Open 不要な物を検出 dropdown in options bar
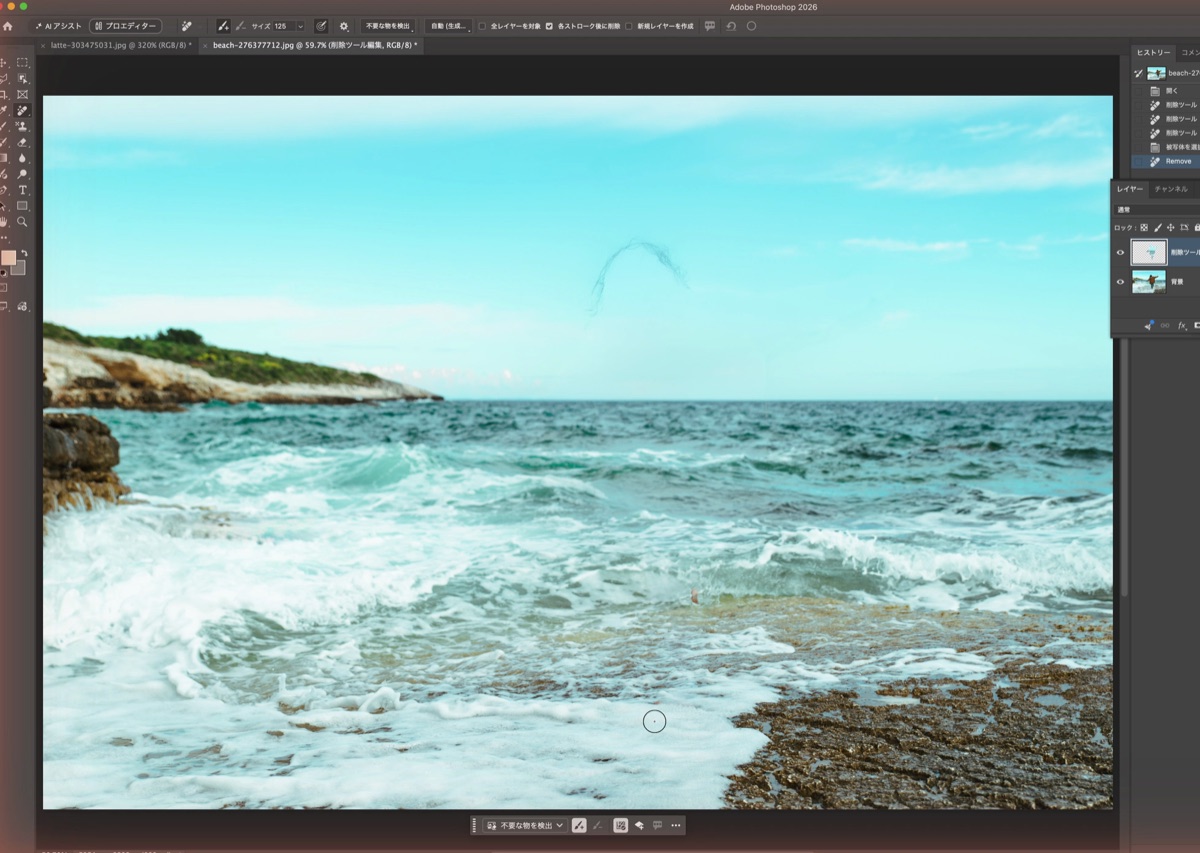 (387, 26)
